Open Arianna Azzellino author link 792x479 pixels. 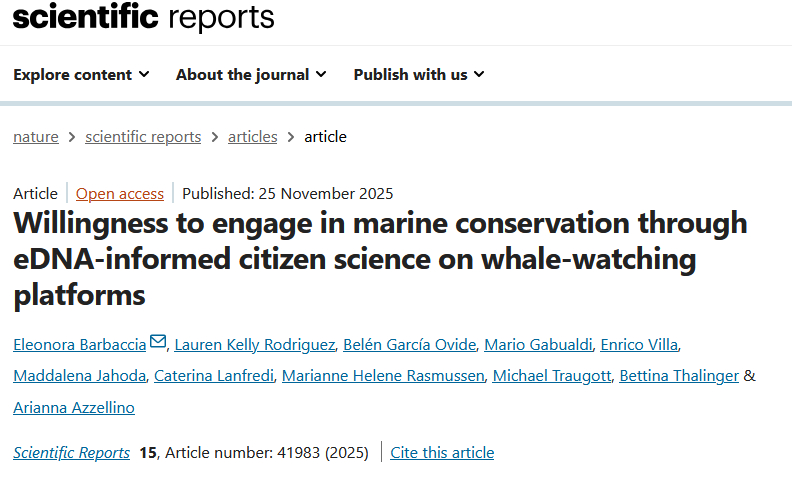tap(74, 407)
